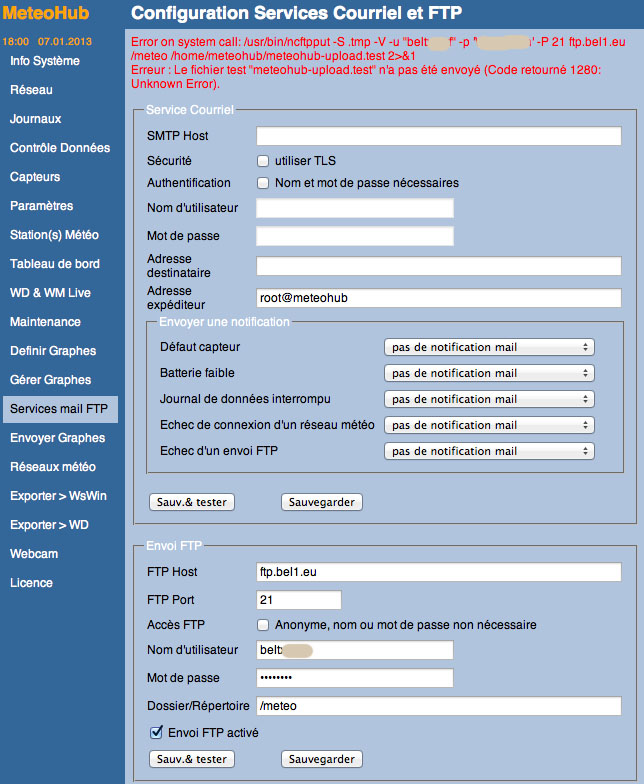Select 'Tableau de bord' sidebar item
This screenshot has width=644, height=784.
(x=55, y=264)
